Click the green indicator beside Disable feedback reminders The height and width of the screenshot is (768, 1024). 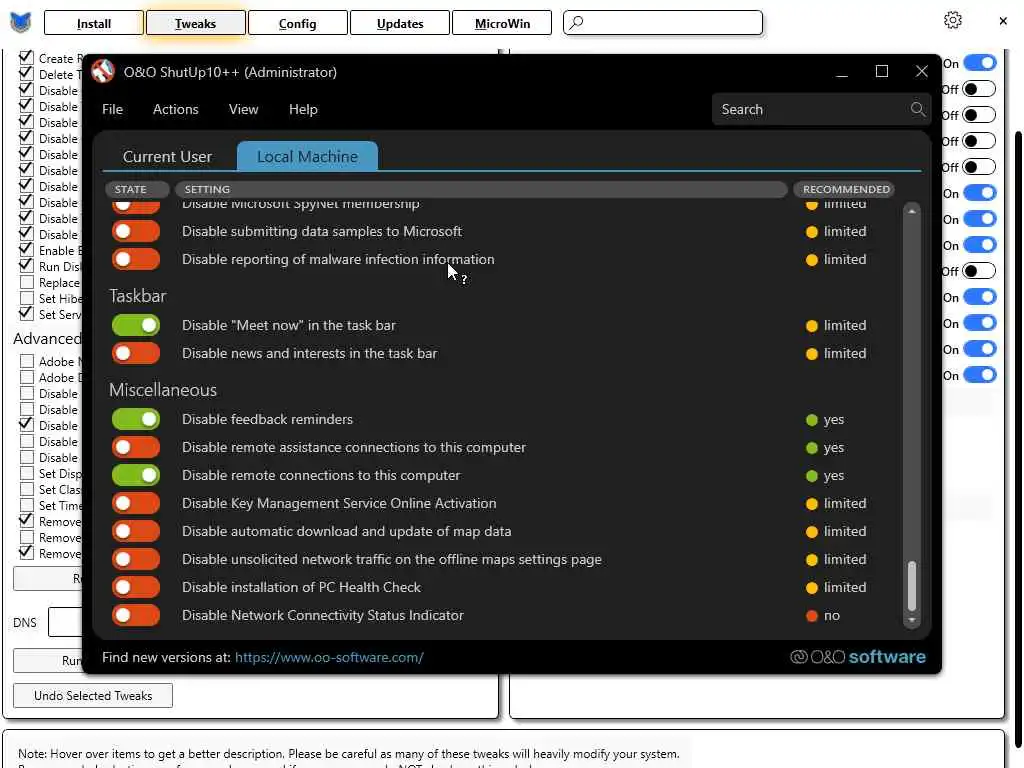click(812, 420)
